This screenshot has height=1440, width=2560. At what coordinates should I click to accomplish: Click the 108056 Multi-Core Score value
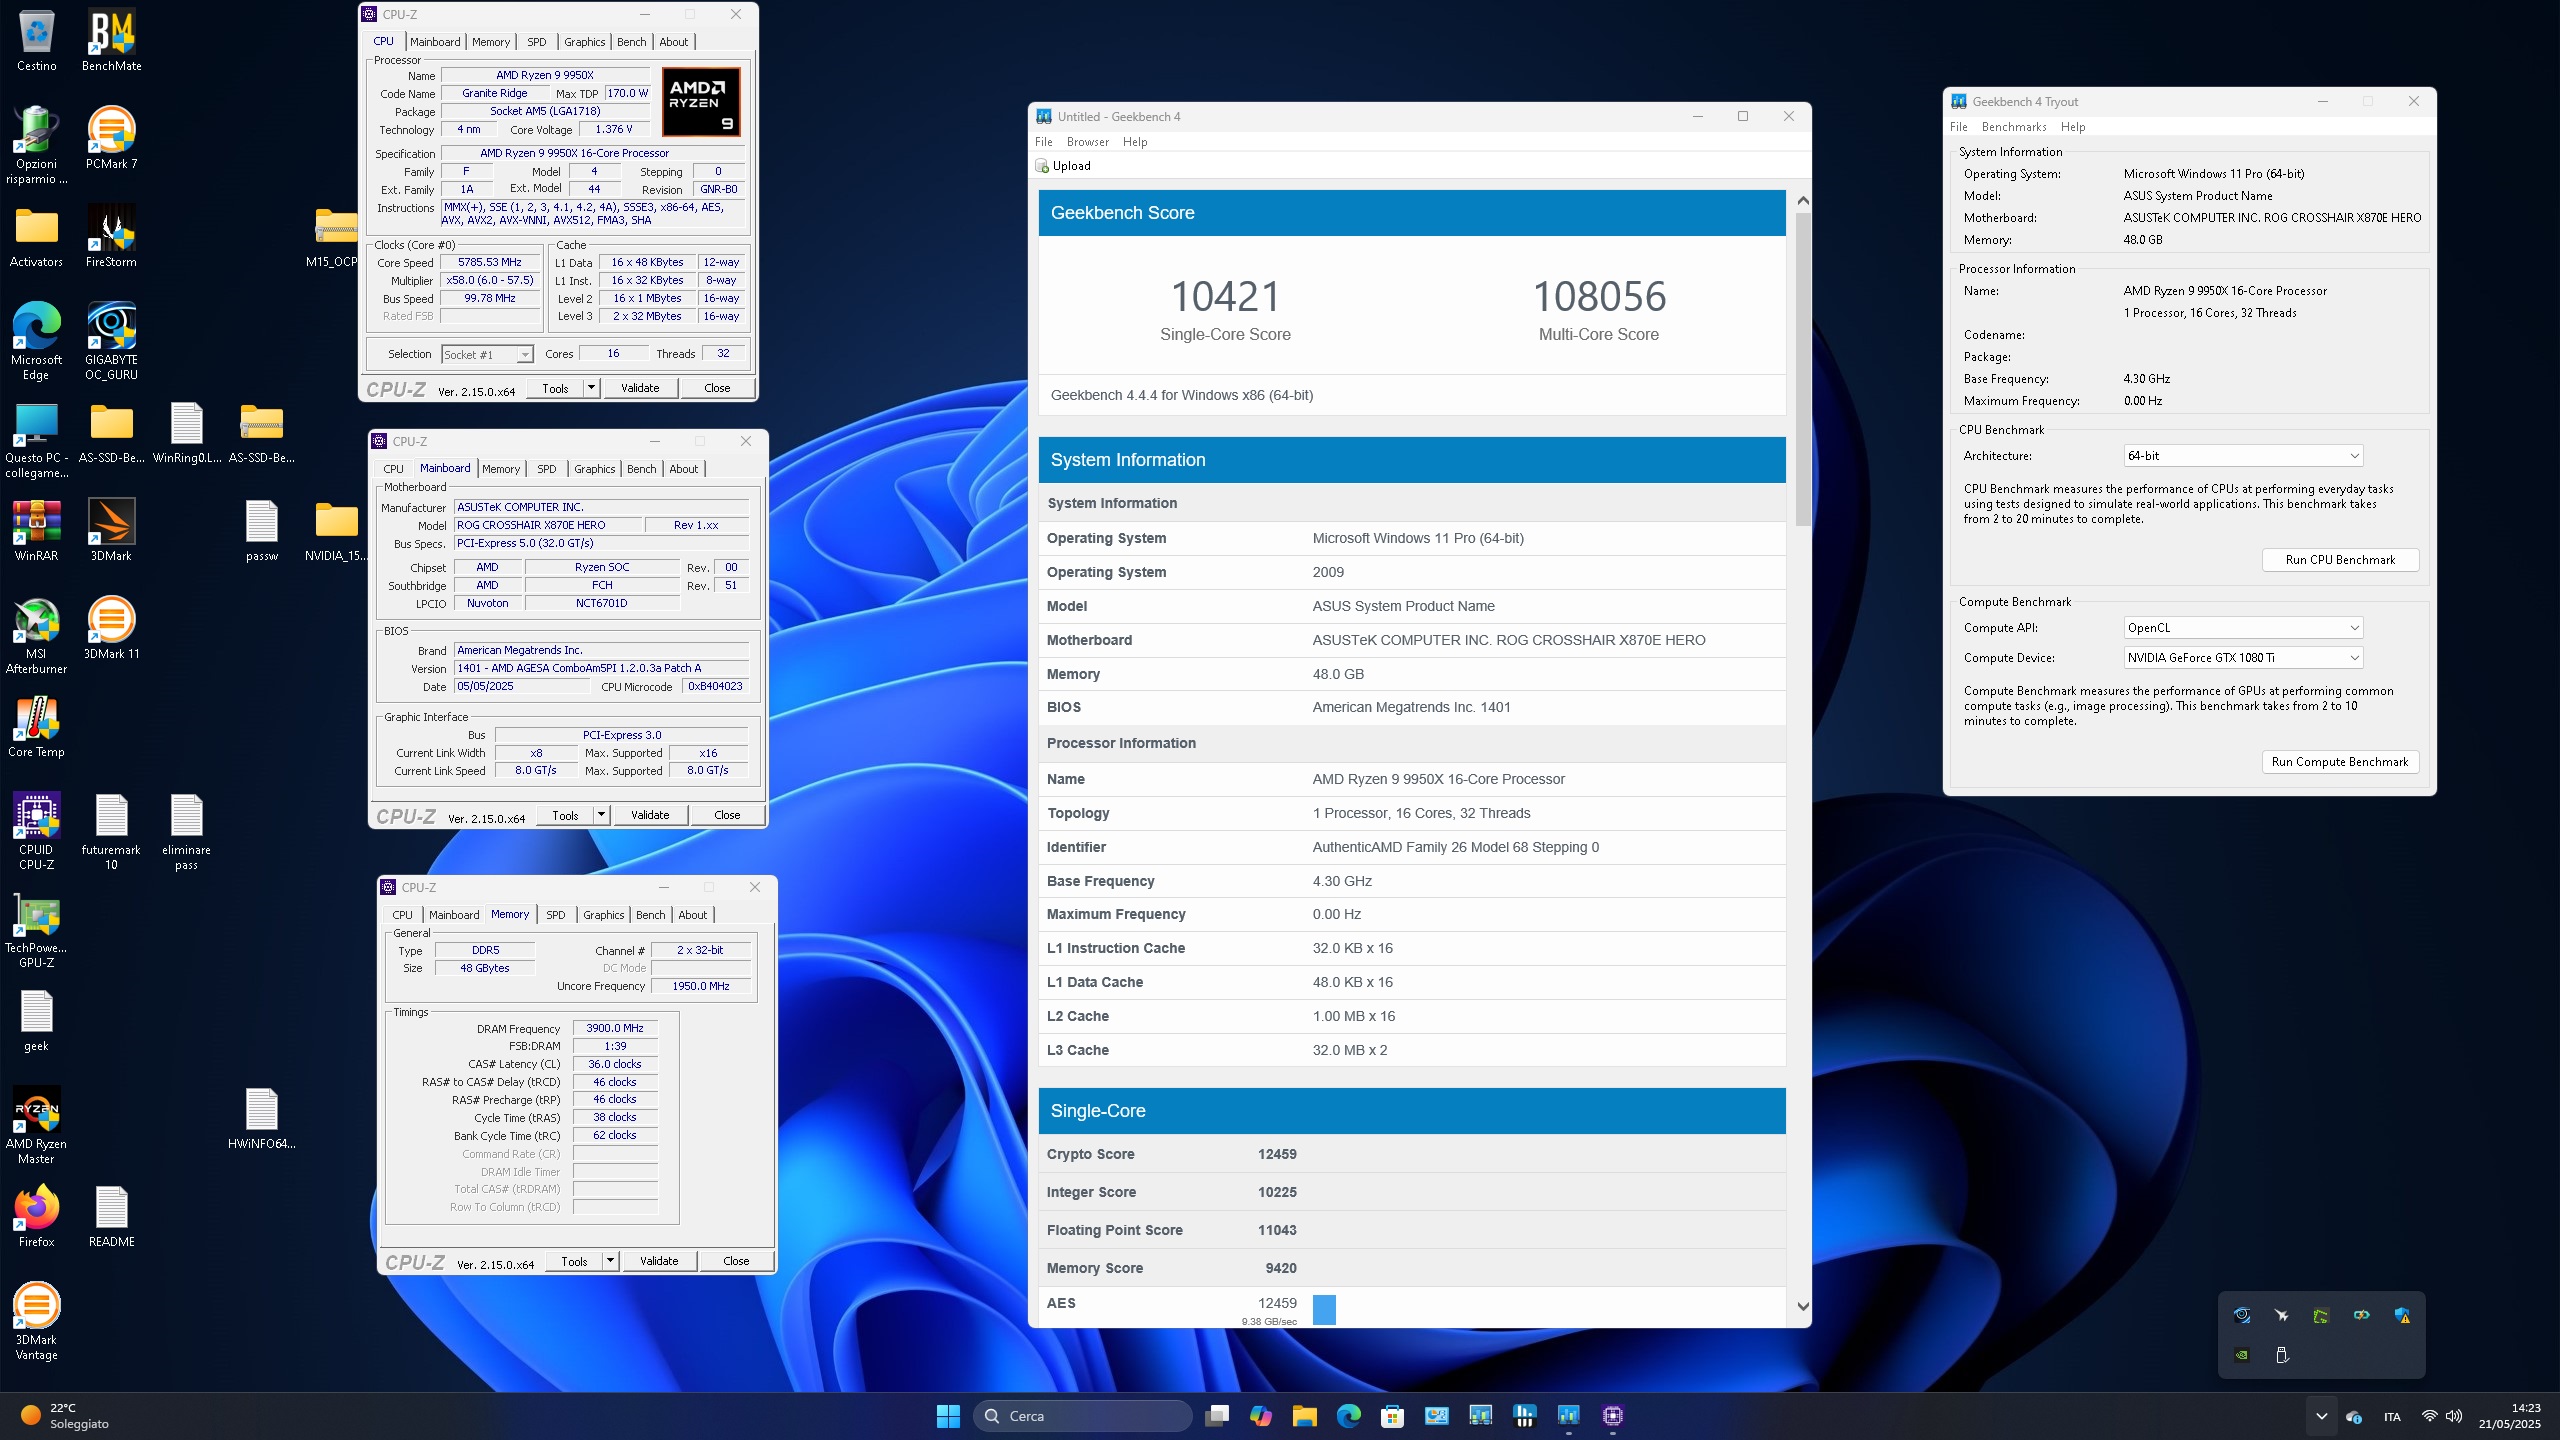point(1599,297)
